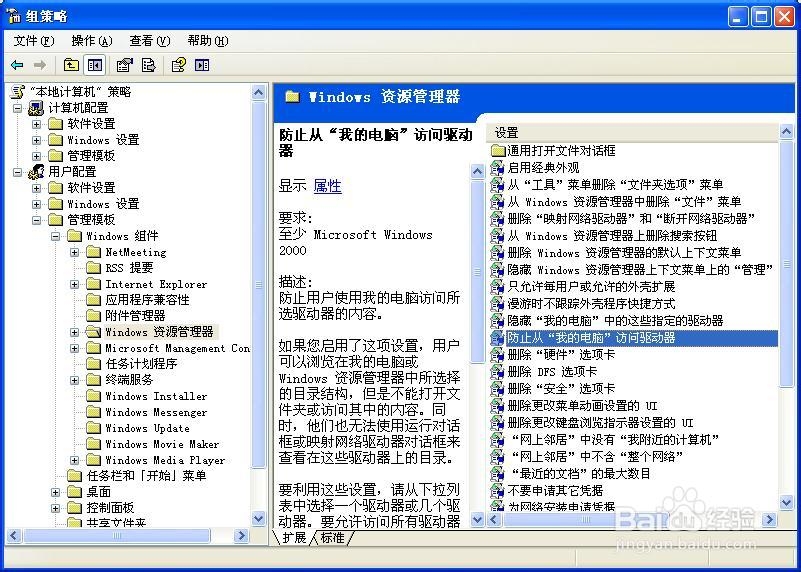Maximize the 组策略 window

(761, 17)
